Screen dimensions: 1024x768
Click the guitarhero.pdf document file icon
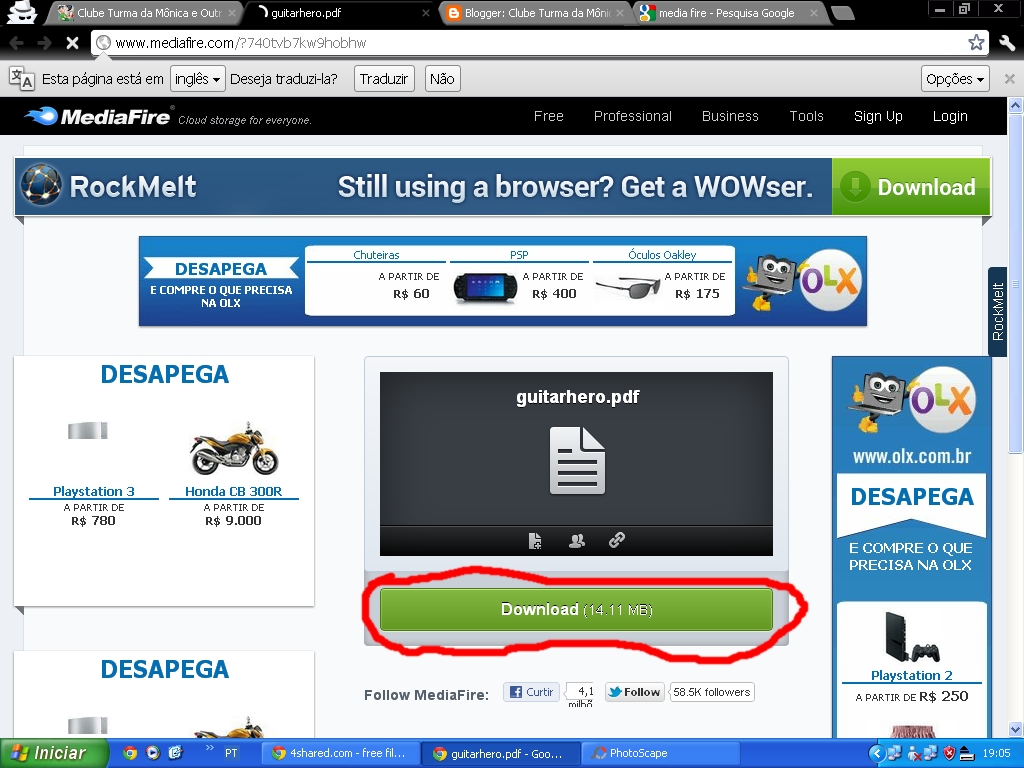tap(577, 460)
